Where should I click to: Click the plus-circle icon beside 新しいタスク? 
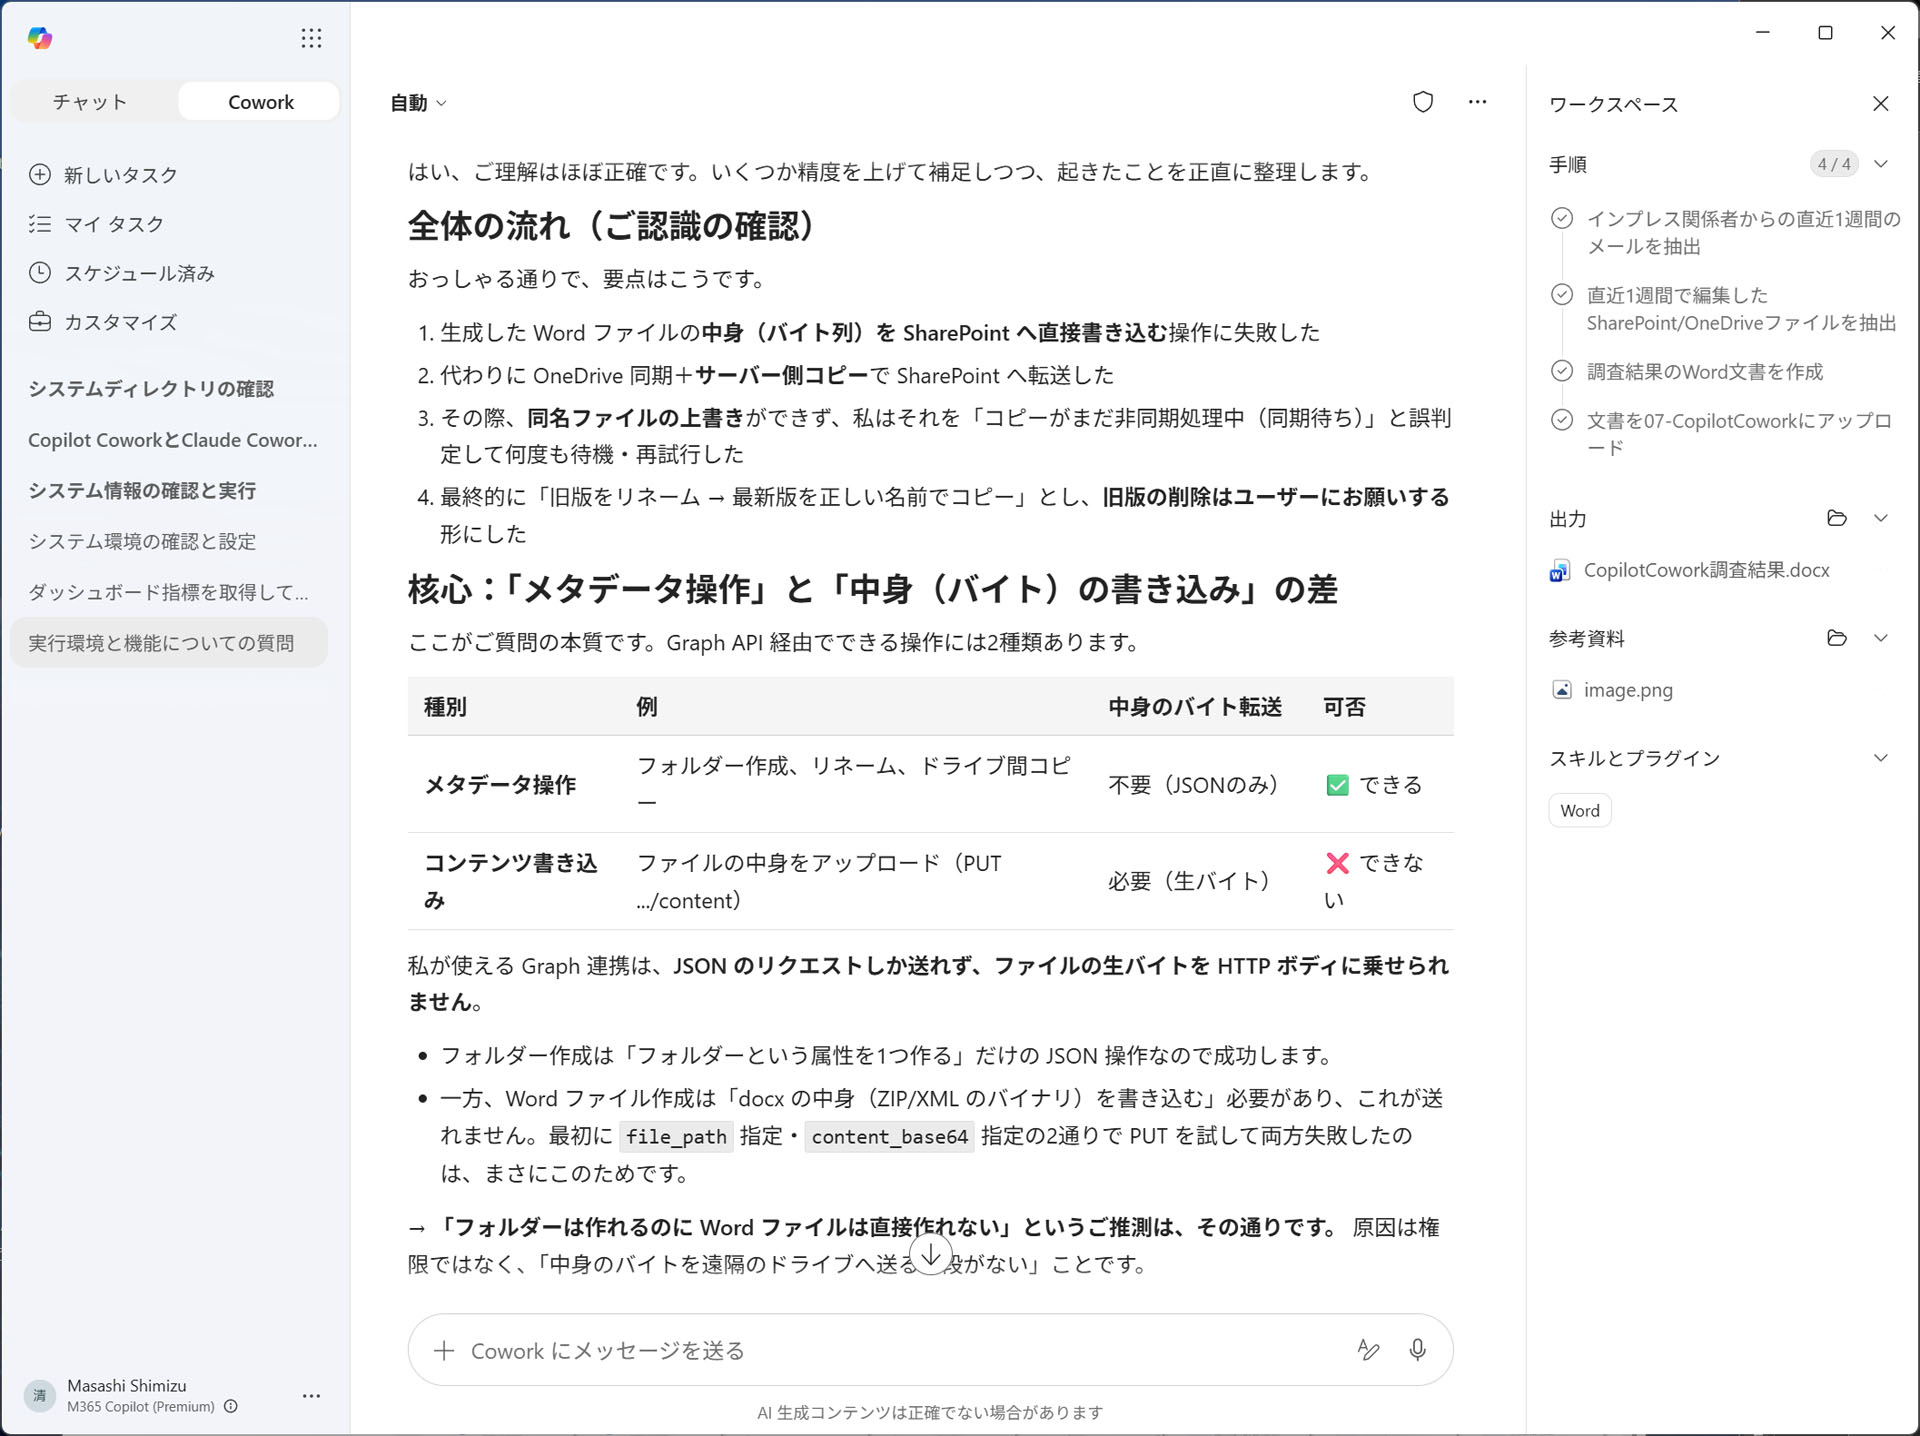[40, 175]
